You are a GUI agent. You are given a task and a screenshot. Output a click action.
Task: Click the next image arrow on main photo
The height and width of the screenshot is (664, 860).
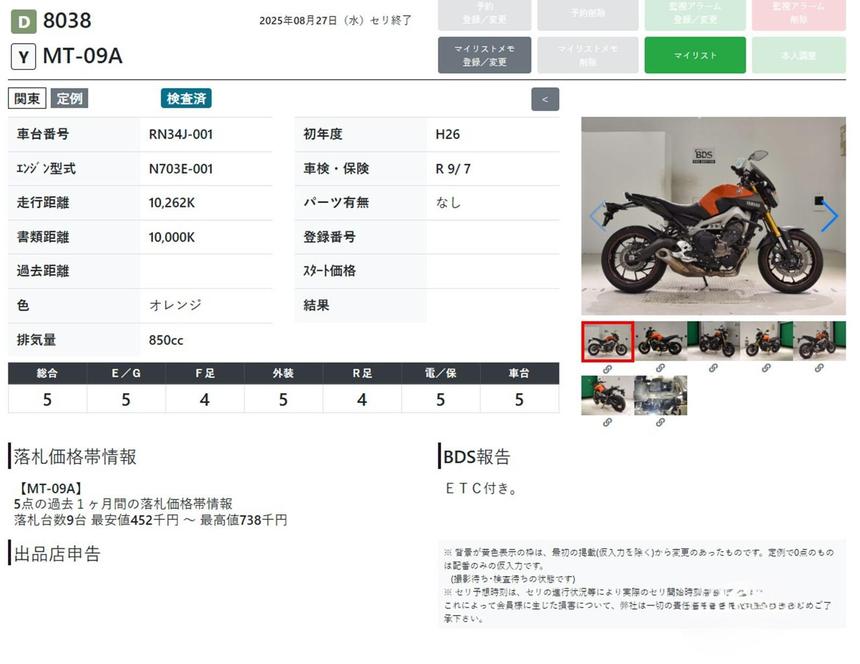pos(828,216)
